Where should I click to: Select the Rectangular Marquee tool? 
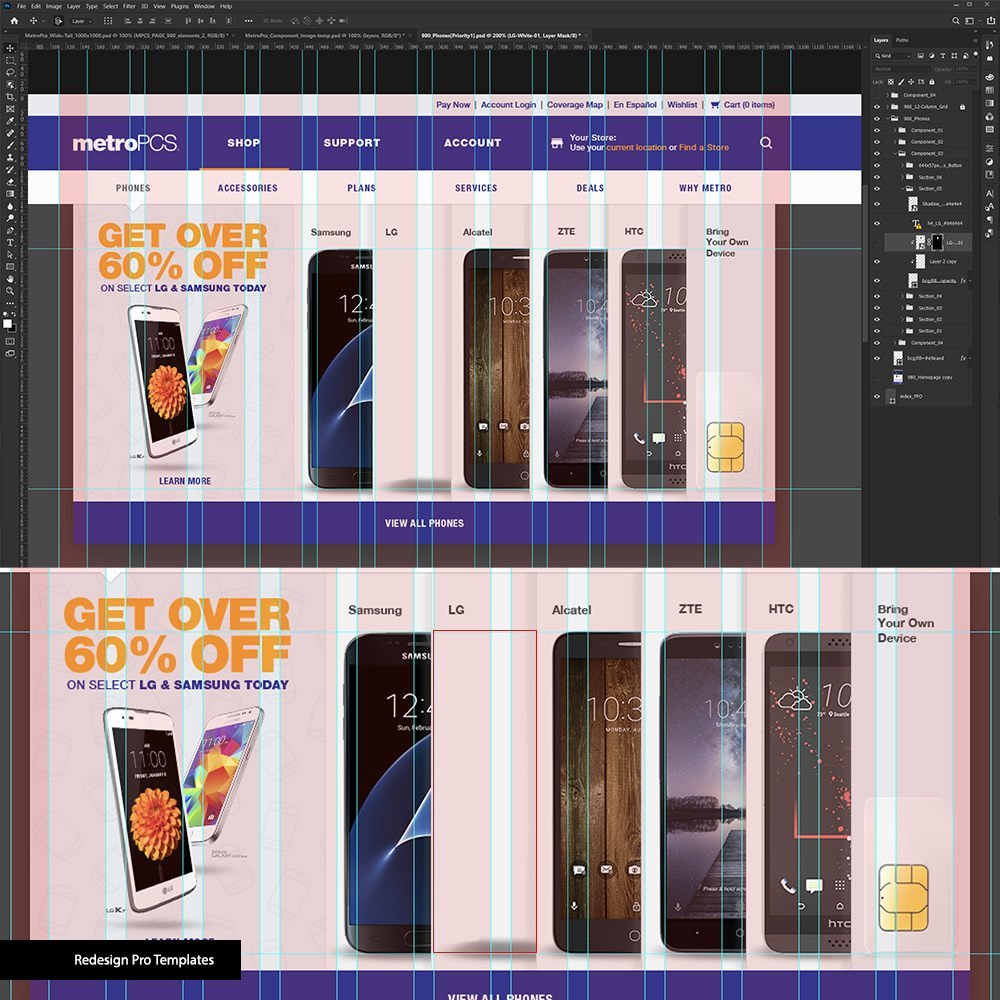pos(9,60)
